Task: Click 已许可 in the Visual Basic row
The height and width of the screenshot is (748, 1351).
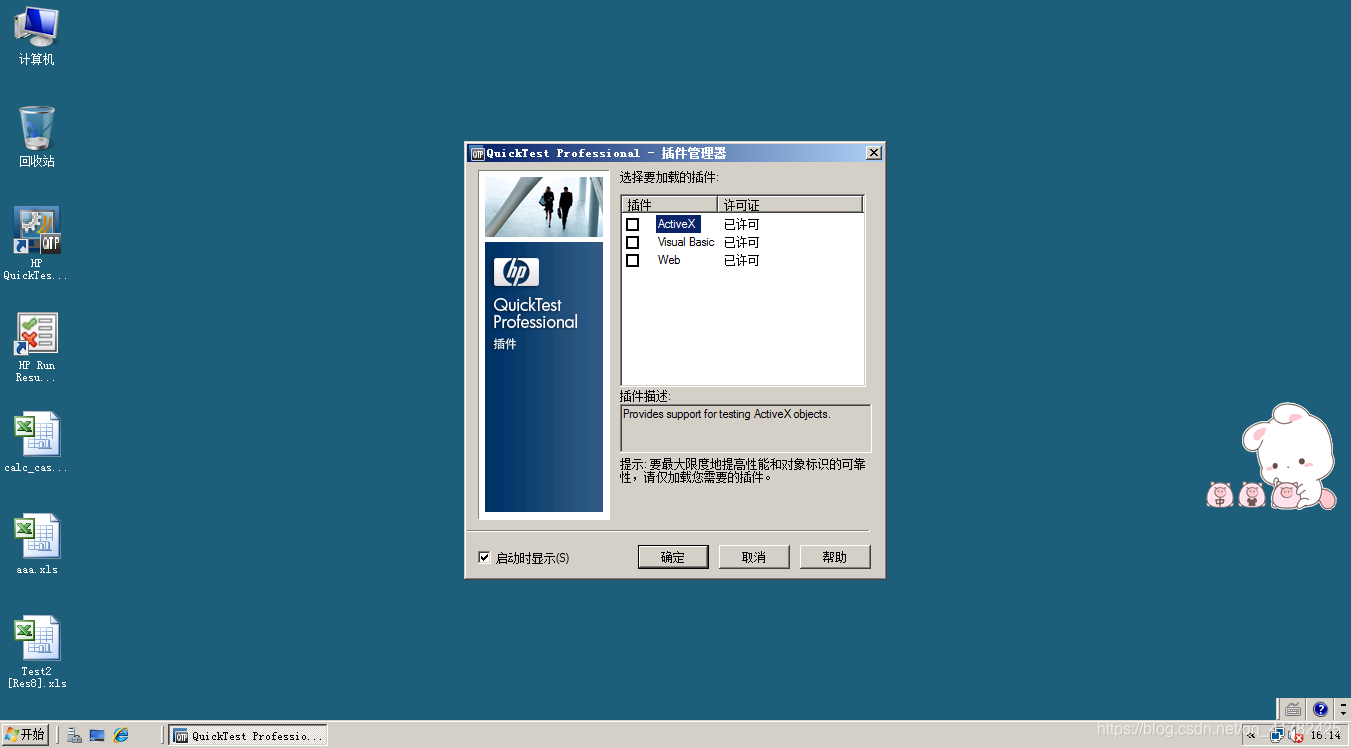Action: pos(742,242)
